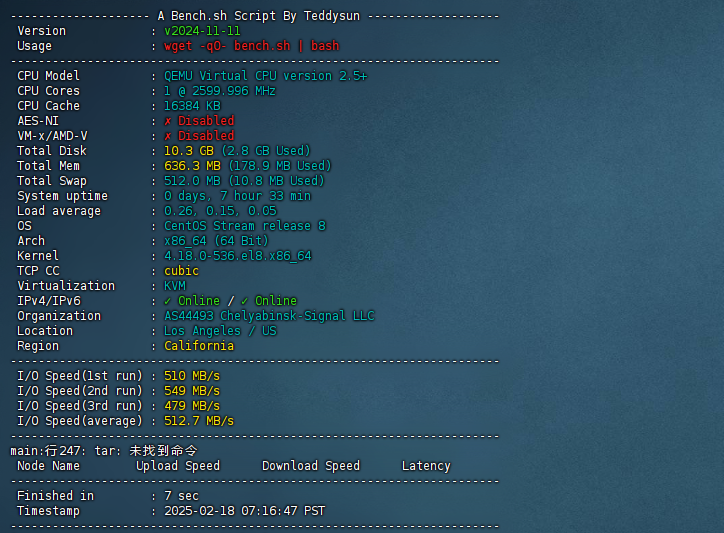Click the region value California
This screenshot has height=533, width=724.
(199, 346)
